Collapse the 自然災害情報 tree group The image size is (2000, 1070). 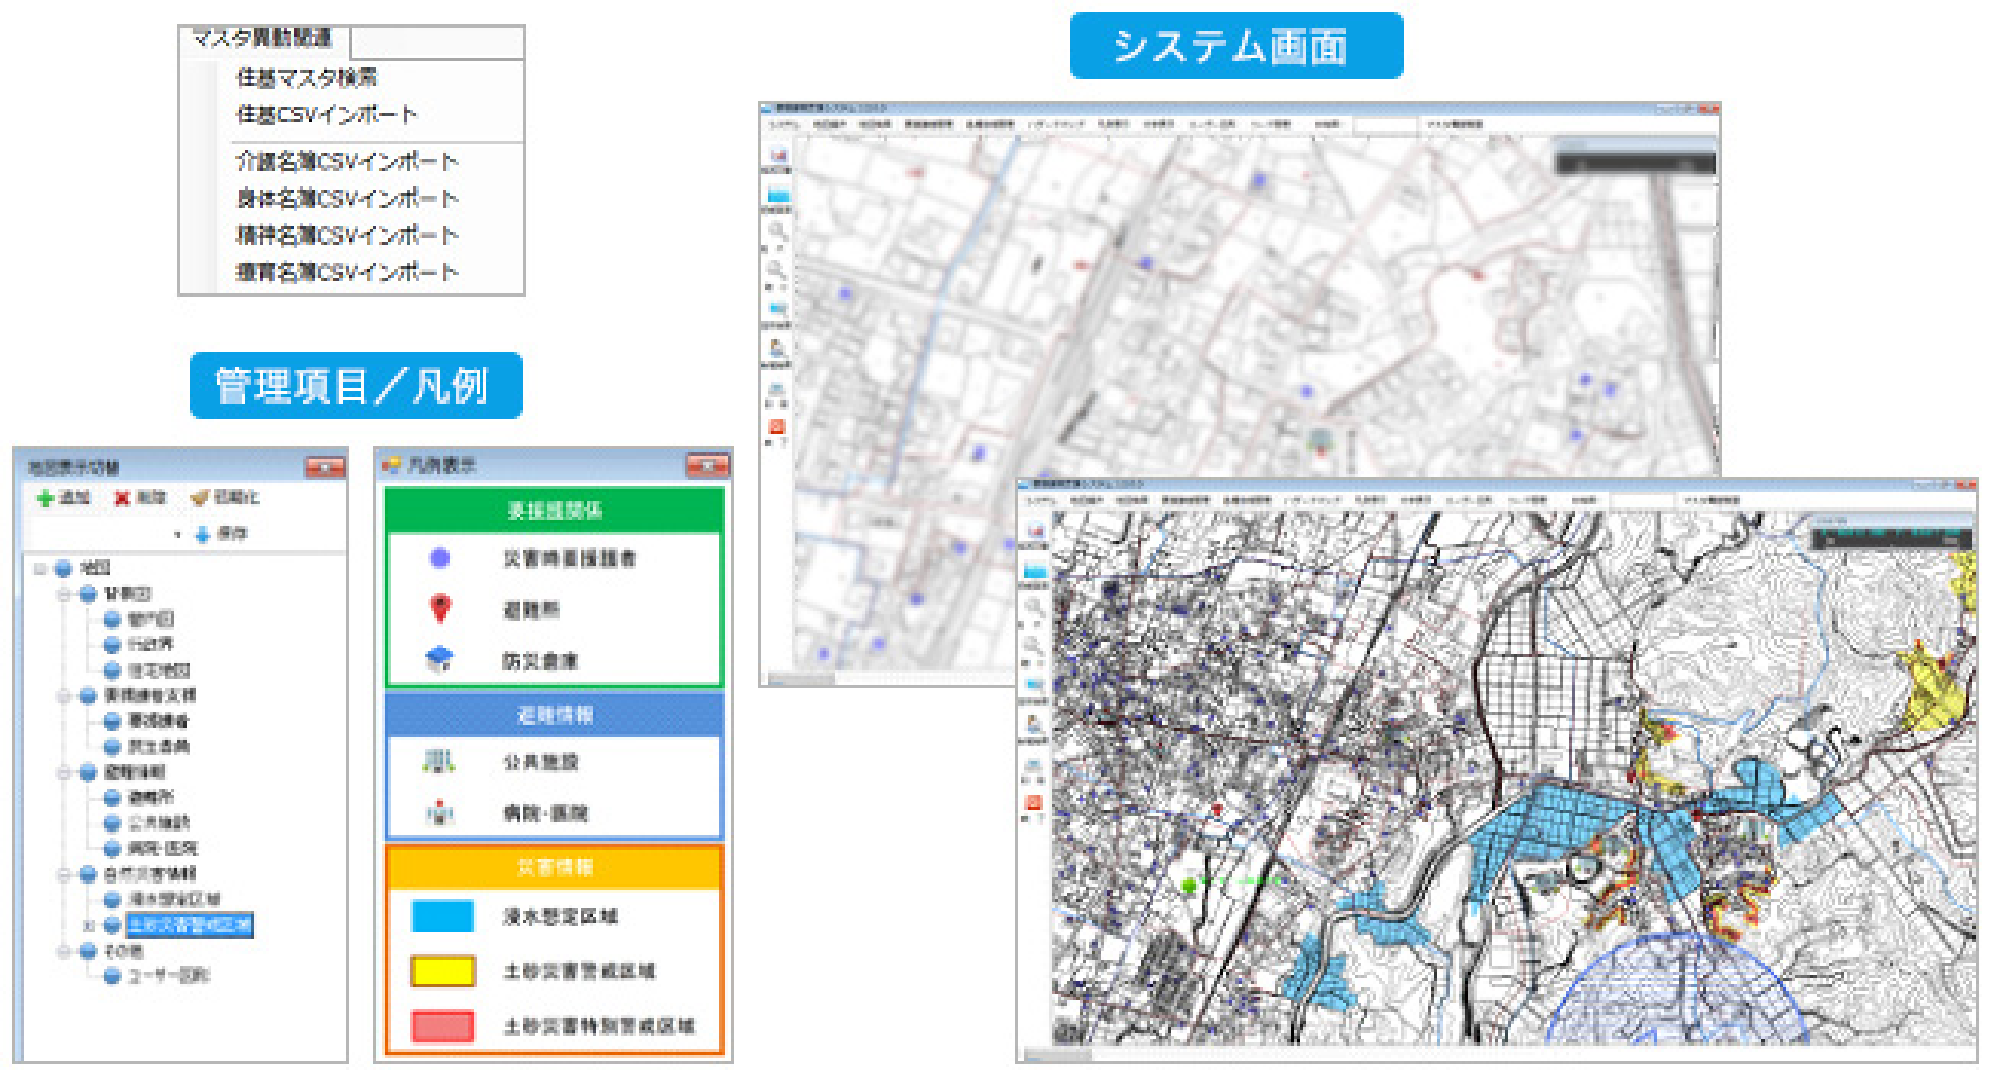click(x=64, y=874)
